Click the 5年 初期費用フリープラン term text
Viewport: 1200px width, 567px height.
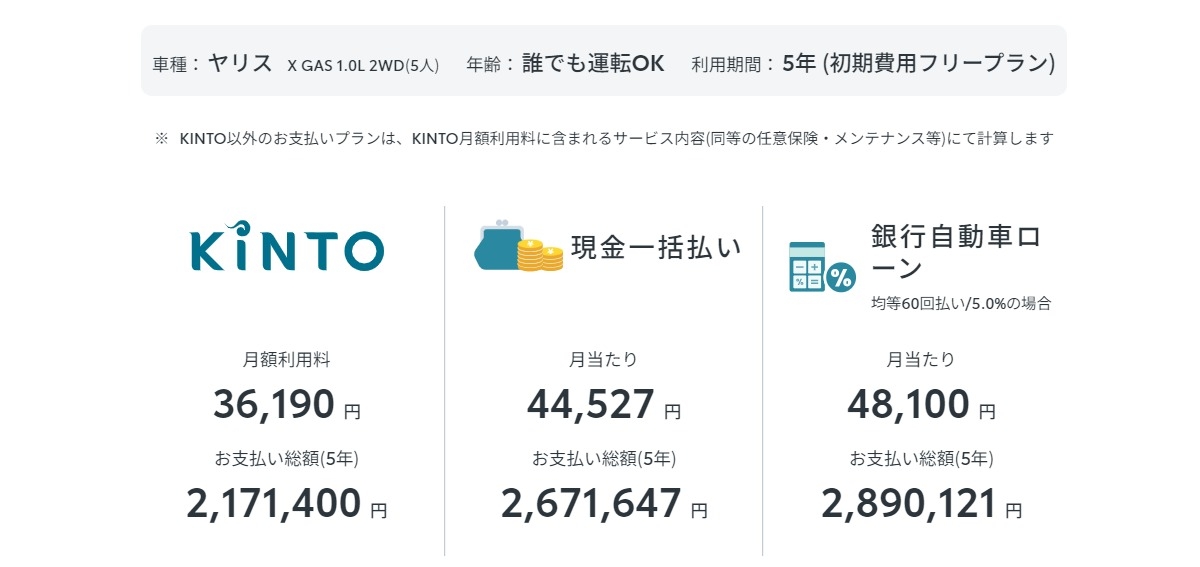(x=918, y=63)
